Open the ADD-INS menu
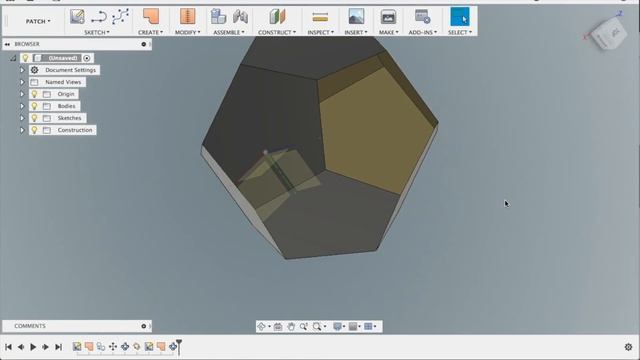Screen dimensions: 640x360 [422, 32]
